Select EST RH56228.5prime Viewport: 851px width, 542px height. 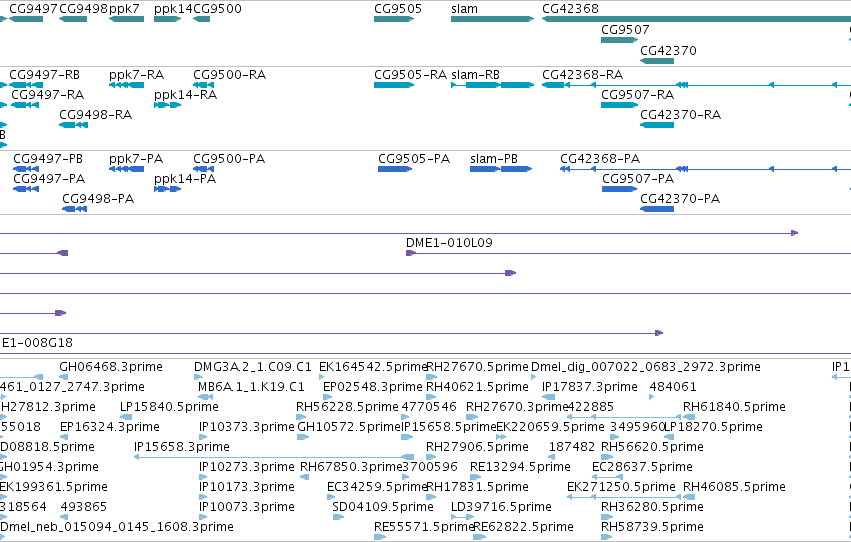pos(301,417)
